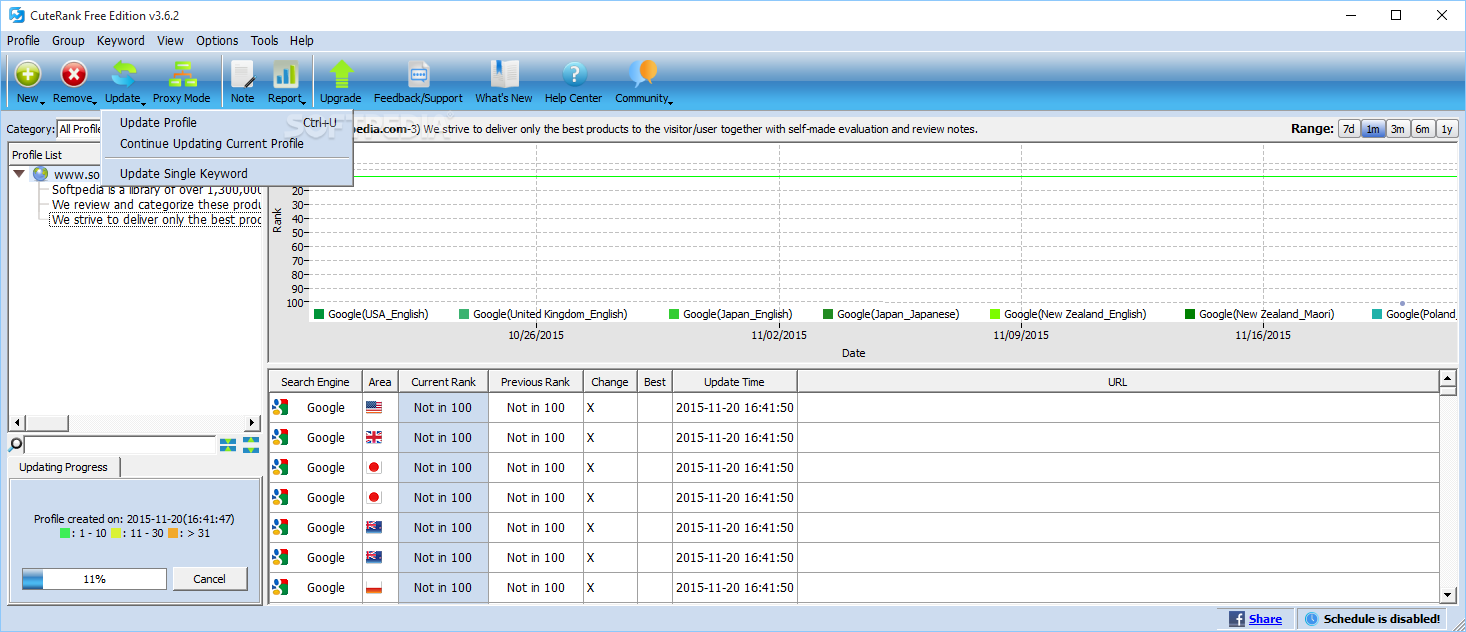Click the collapse-all profiles icon
Image resolution: width=1466 pixels, height=632 pixels.
pos(228,444)
